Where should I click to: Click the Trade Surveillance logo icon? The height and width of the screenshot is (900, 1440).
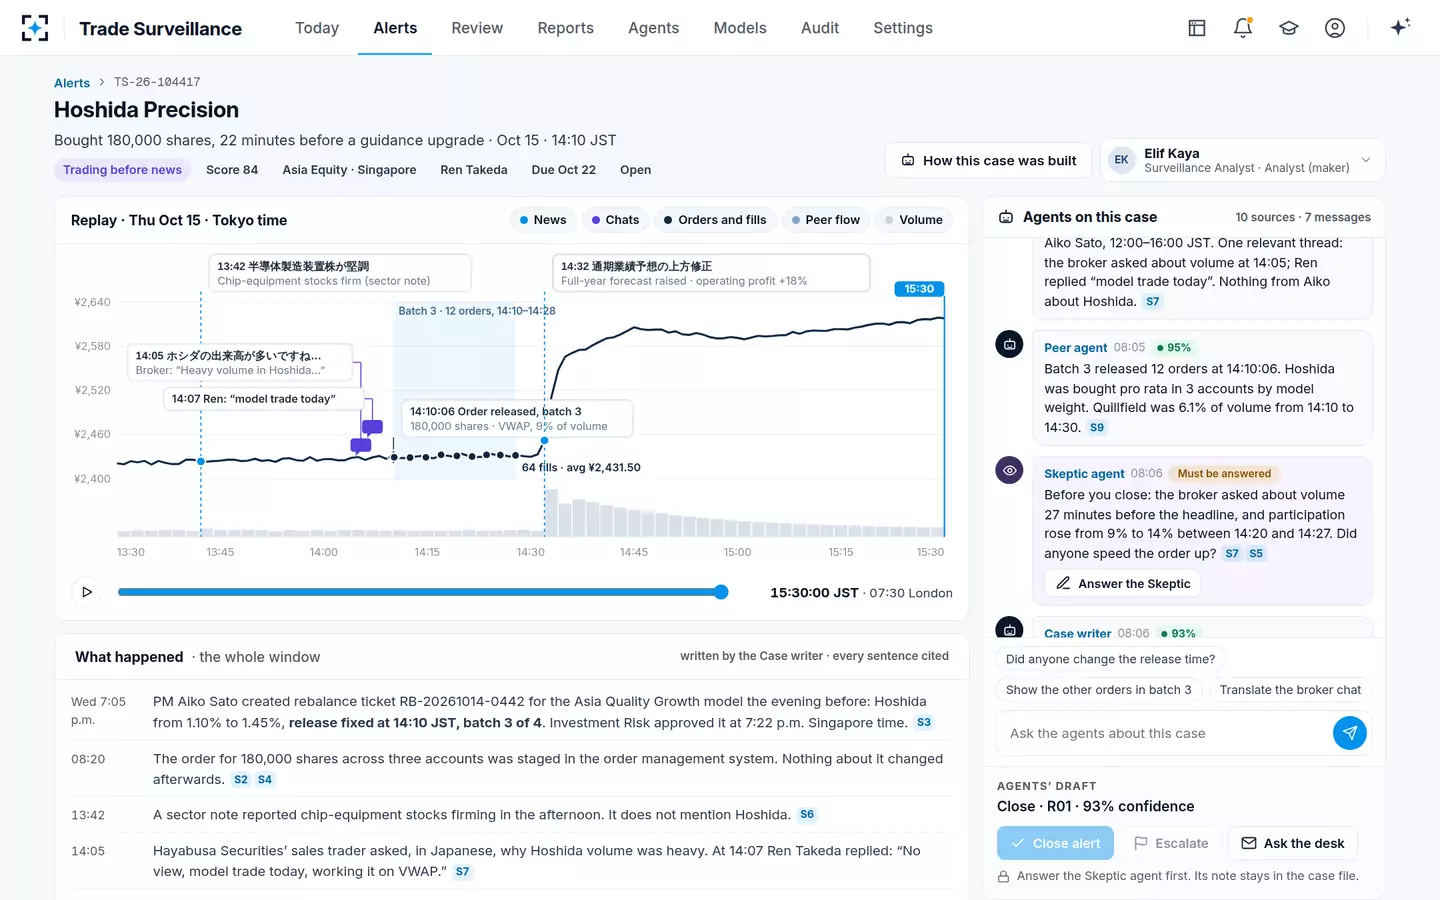[x=35, y=28]
